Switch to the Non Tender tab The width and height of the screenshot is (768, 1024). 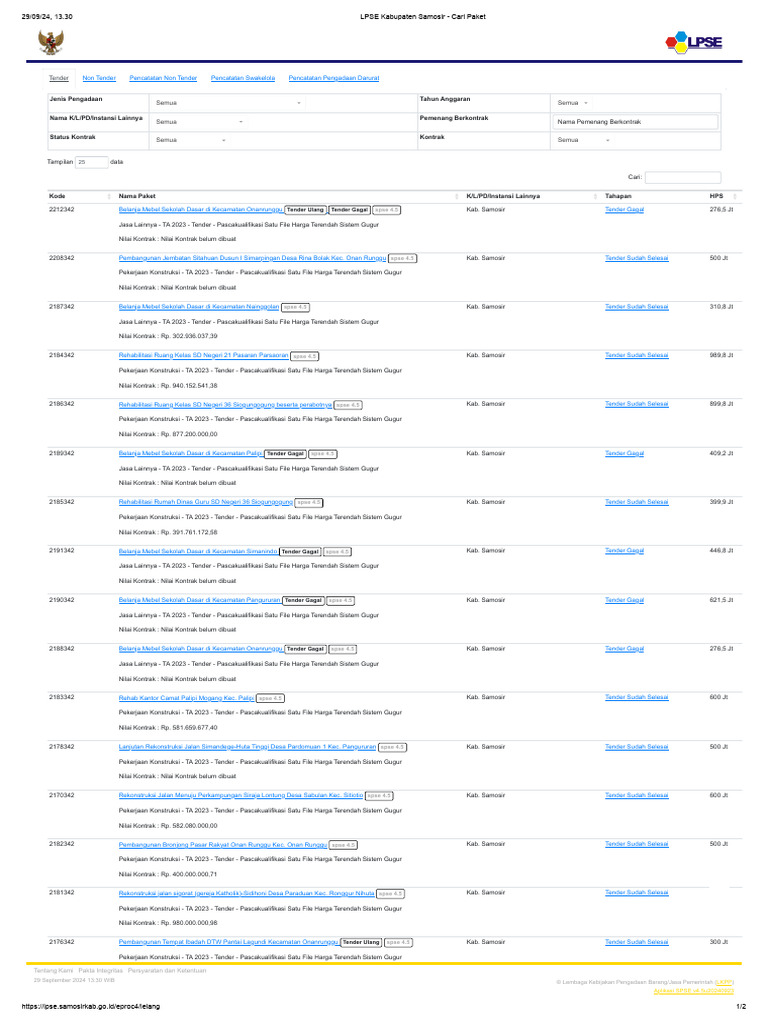click(x=99, y=77)
